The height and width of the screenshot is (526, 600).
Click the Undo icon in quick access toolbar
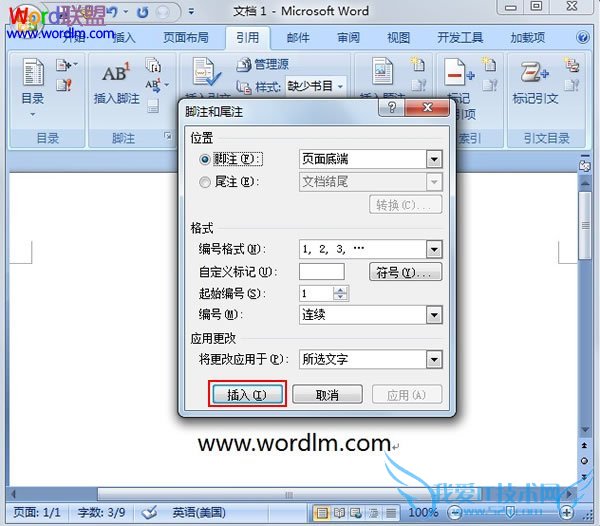click(x=112, y=12)
